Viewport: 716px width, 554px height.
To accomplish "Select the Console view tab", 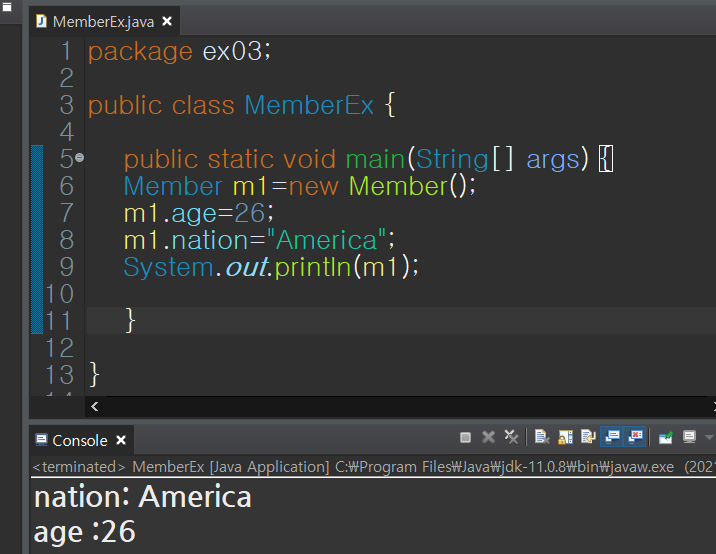I will coord(80,440).
